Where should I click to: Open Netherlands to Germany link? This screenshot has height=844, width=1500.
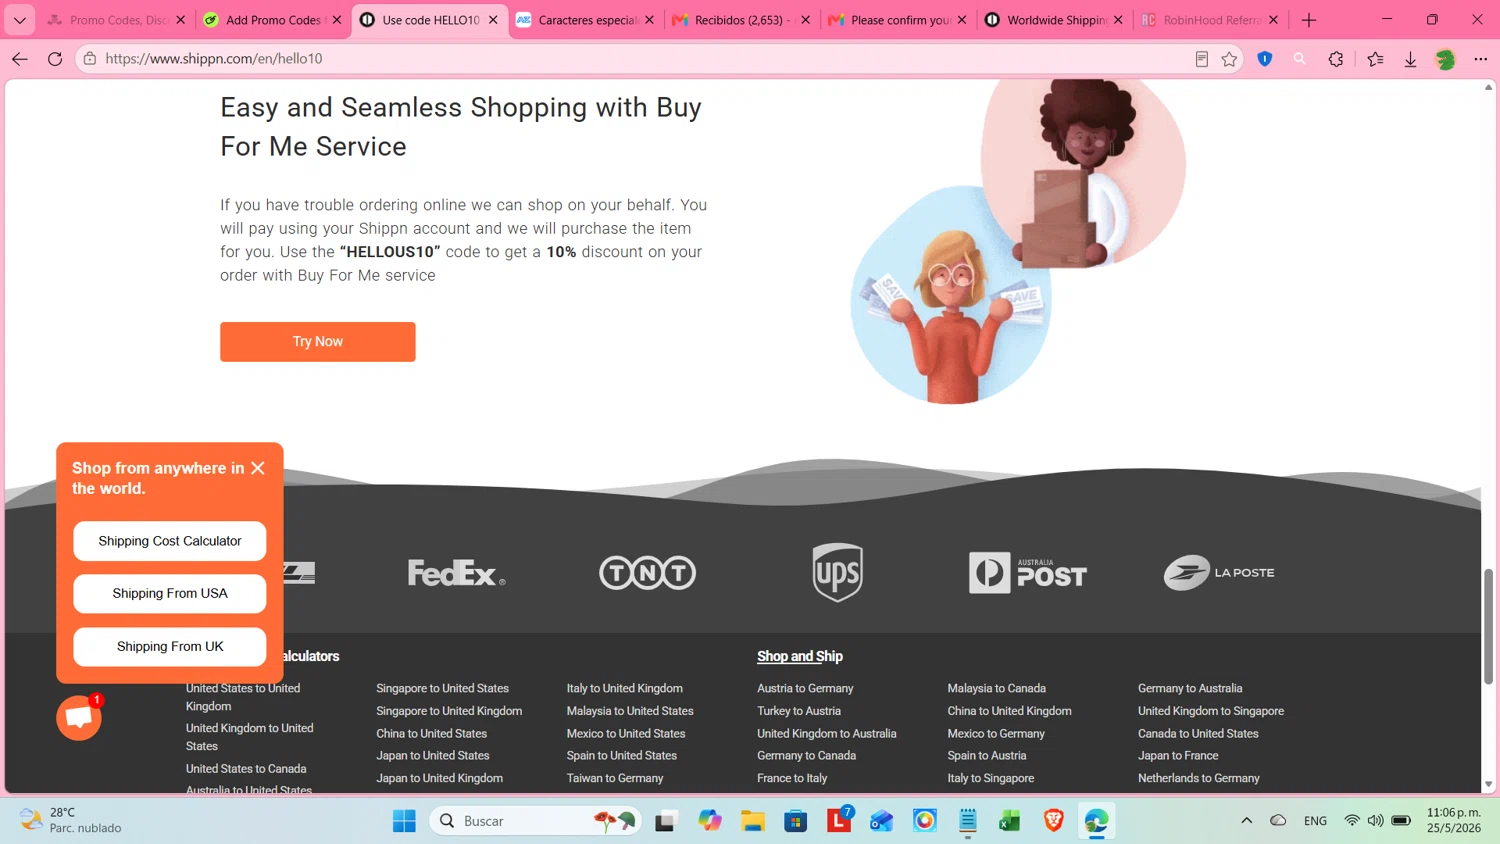1199,778
